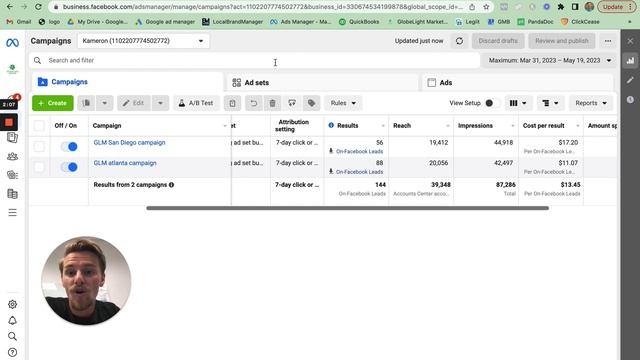Open GLM San Diego campaign link
640x360 pixels.
pos(129,142)
